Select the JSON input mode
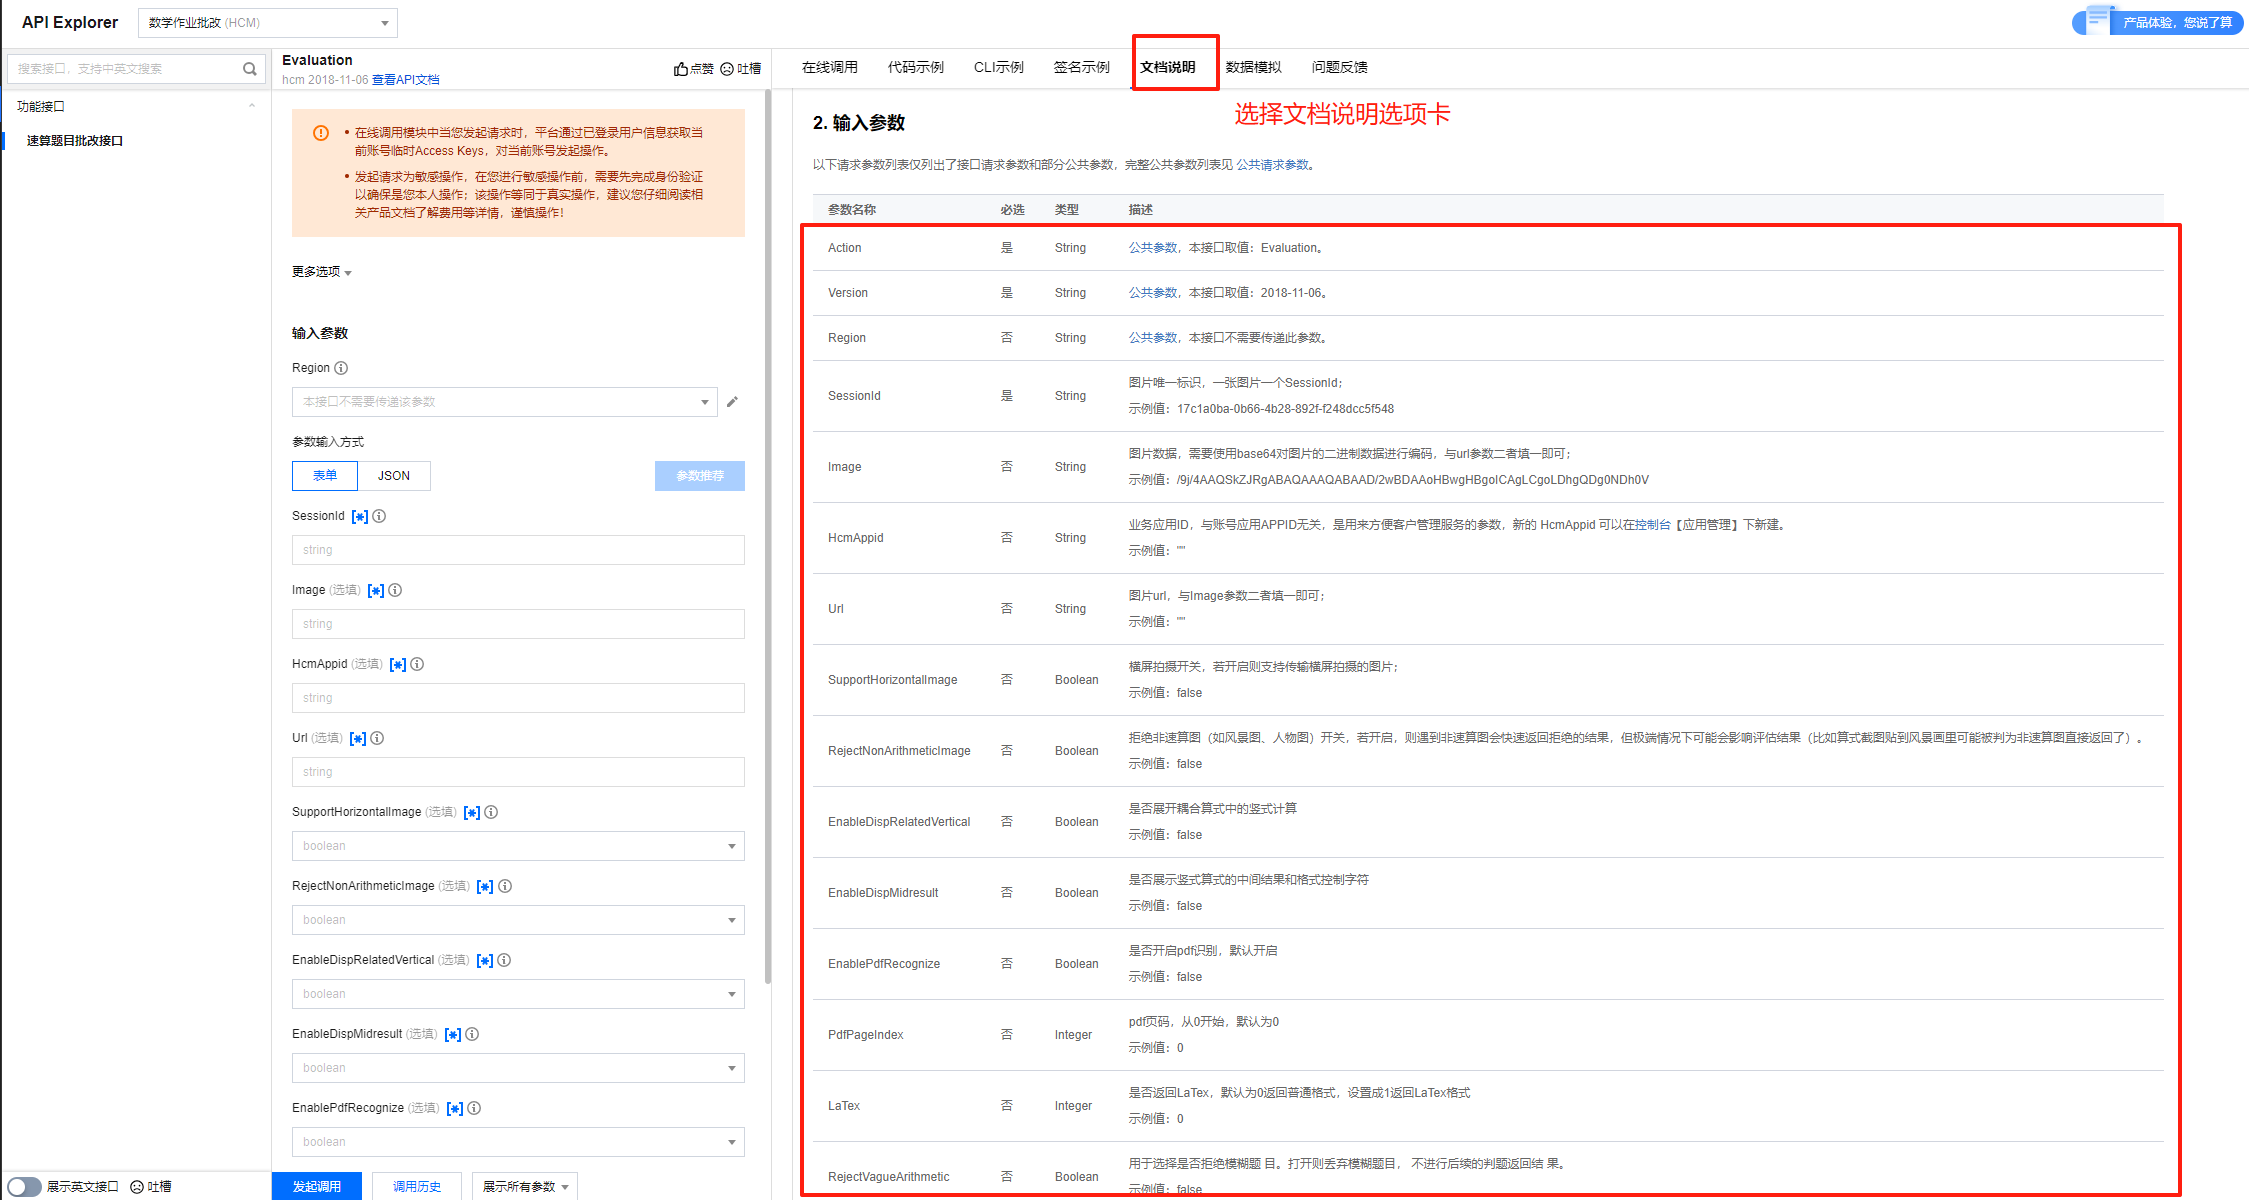The height and width of the screenshot is (1200, 2249). click(x=394, y=476)
